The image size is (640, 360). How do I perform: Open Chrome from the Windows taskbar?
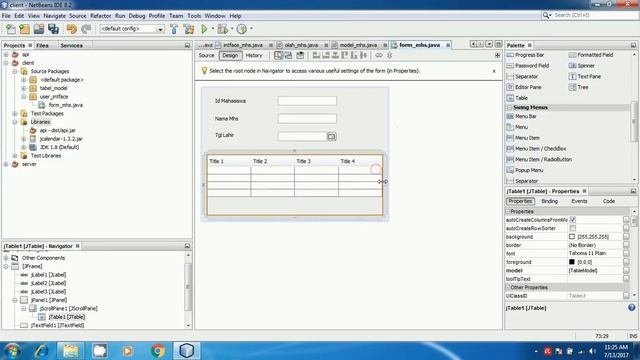pos(158,351)
